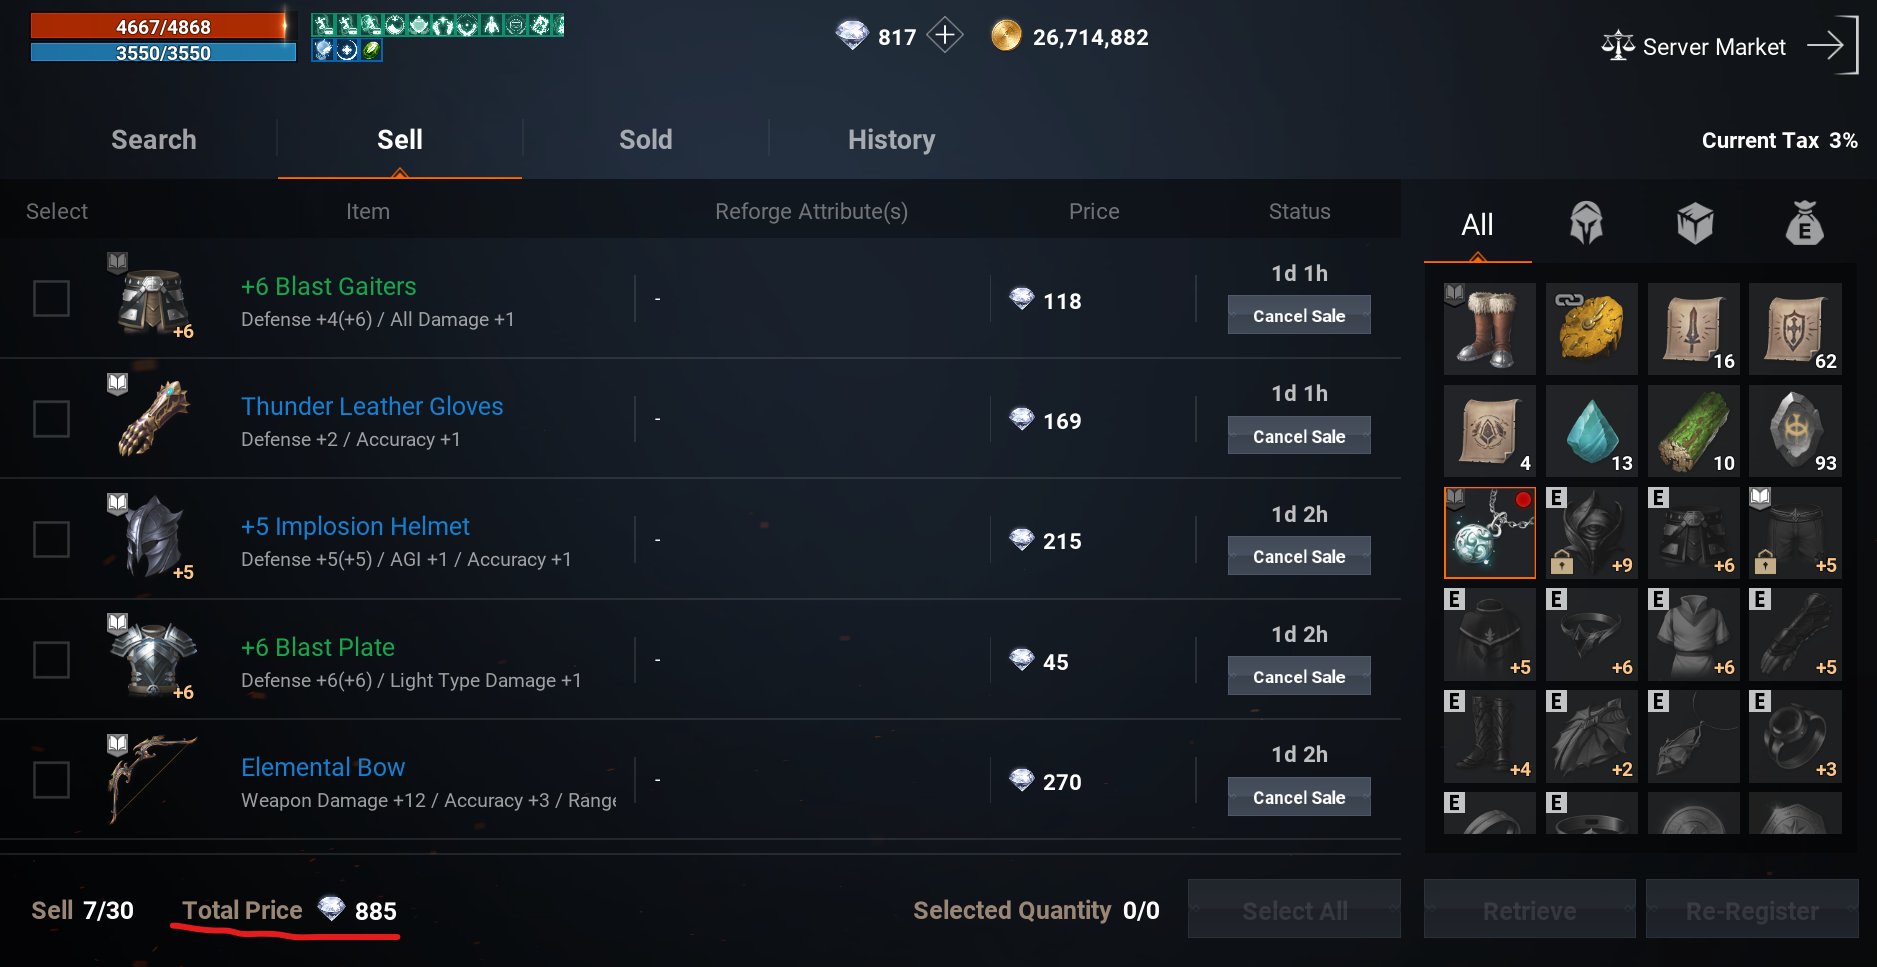Click the gold ore chunk item
Viewport: 1877px width, 967px height.
[x=1591, y=329]
